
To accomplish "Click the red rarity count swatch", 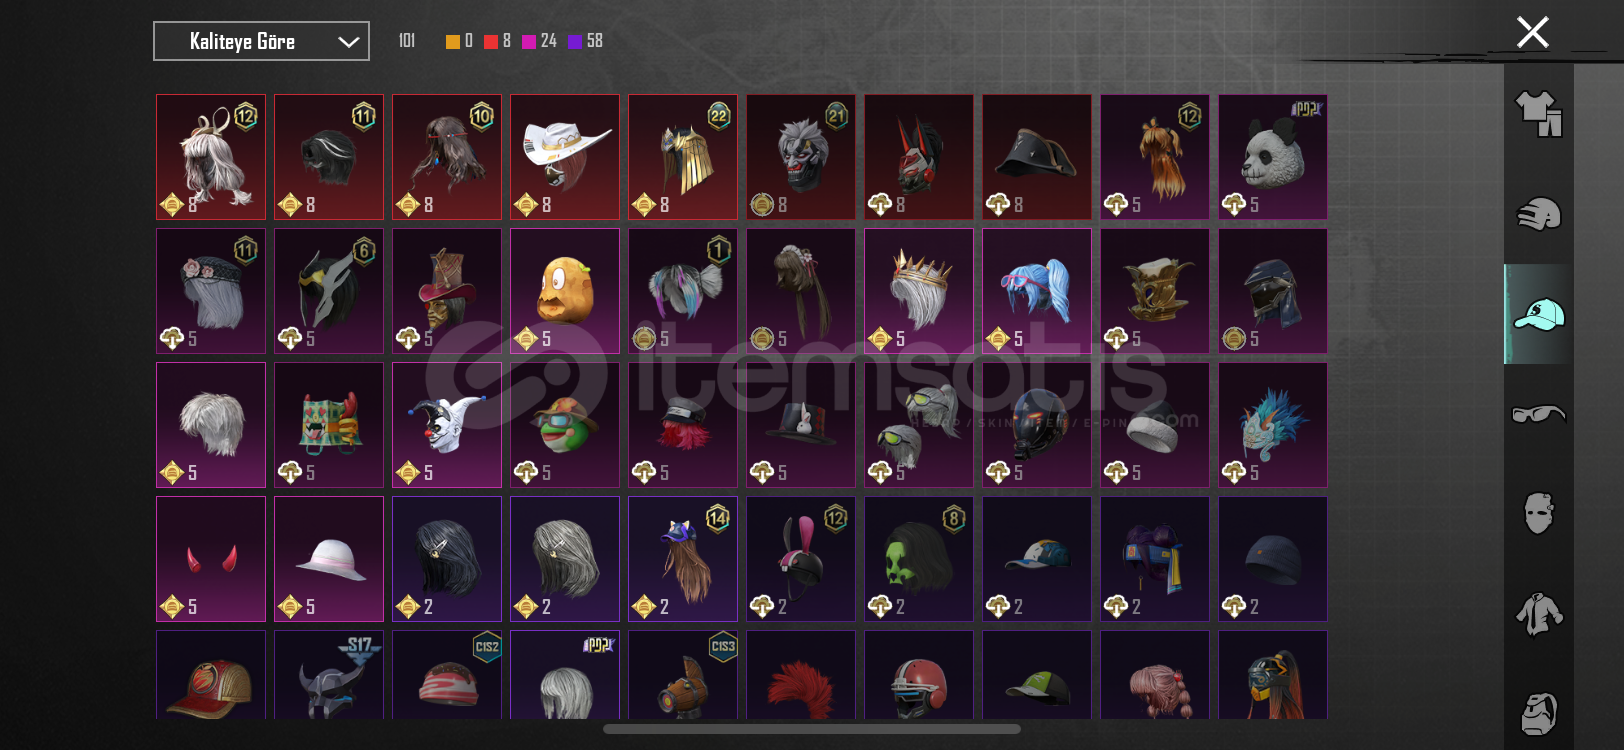I will [x=491, y=41].
